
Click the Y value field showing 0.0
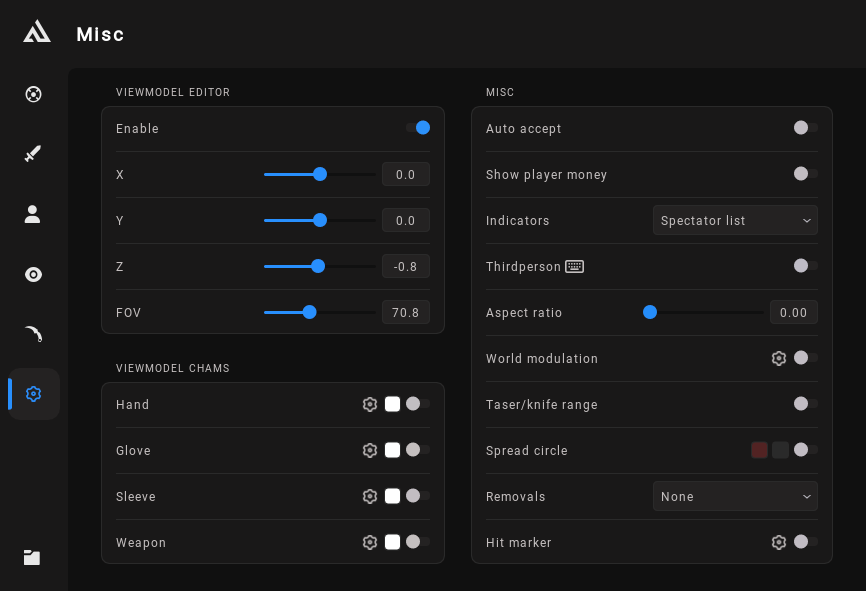406,220
